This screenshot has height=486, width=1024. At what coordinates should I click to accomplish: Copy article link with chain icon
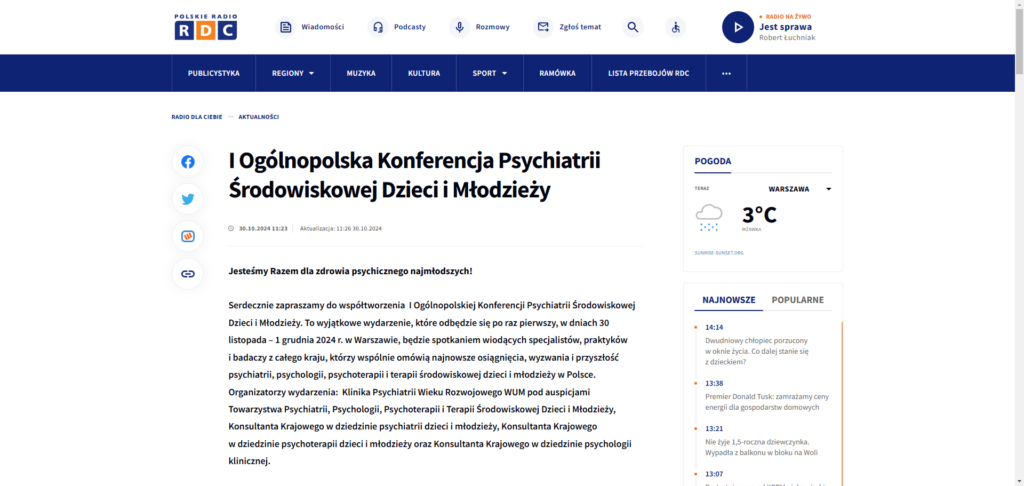(188, 273)
